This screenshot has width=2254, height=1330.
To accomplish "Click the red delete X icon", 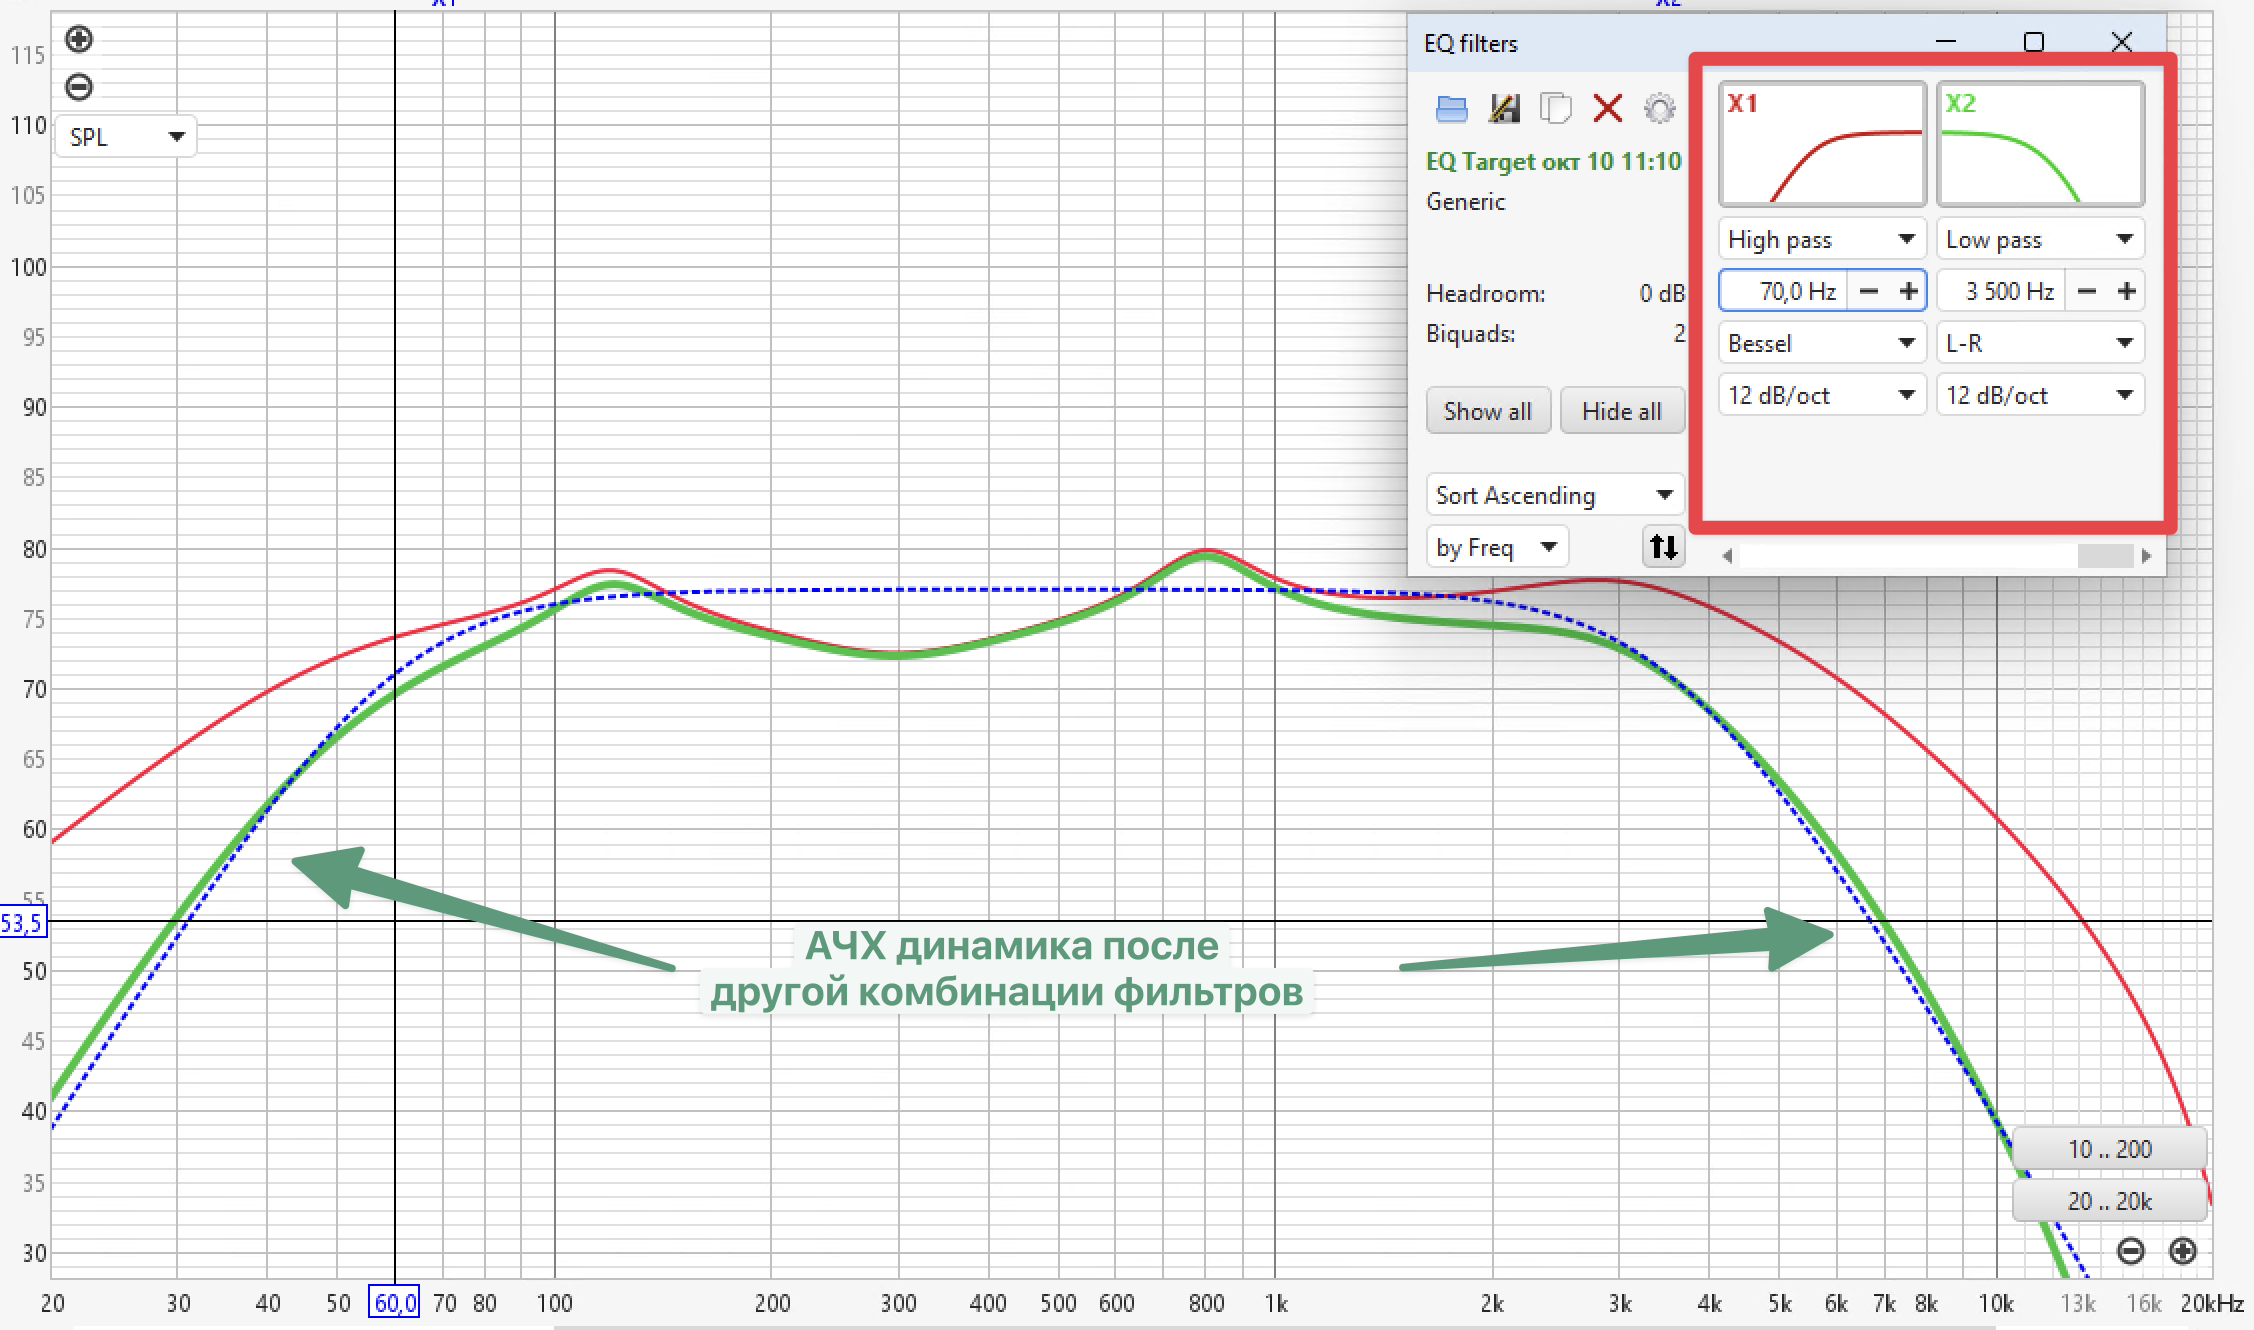I will [1607, 108].
